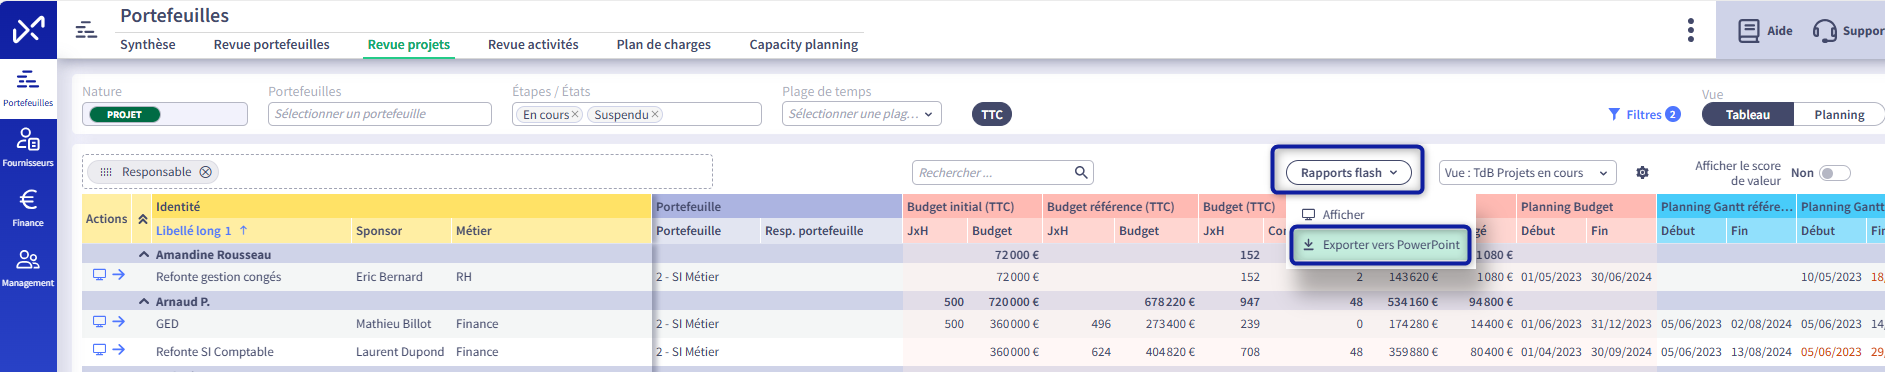Click the Support headset icon
Viewport: 1885px width, 372px height.
(1825, 31)
